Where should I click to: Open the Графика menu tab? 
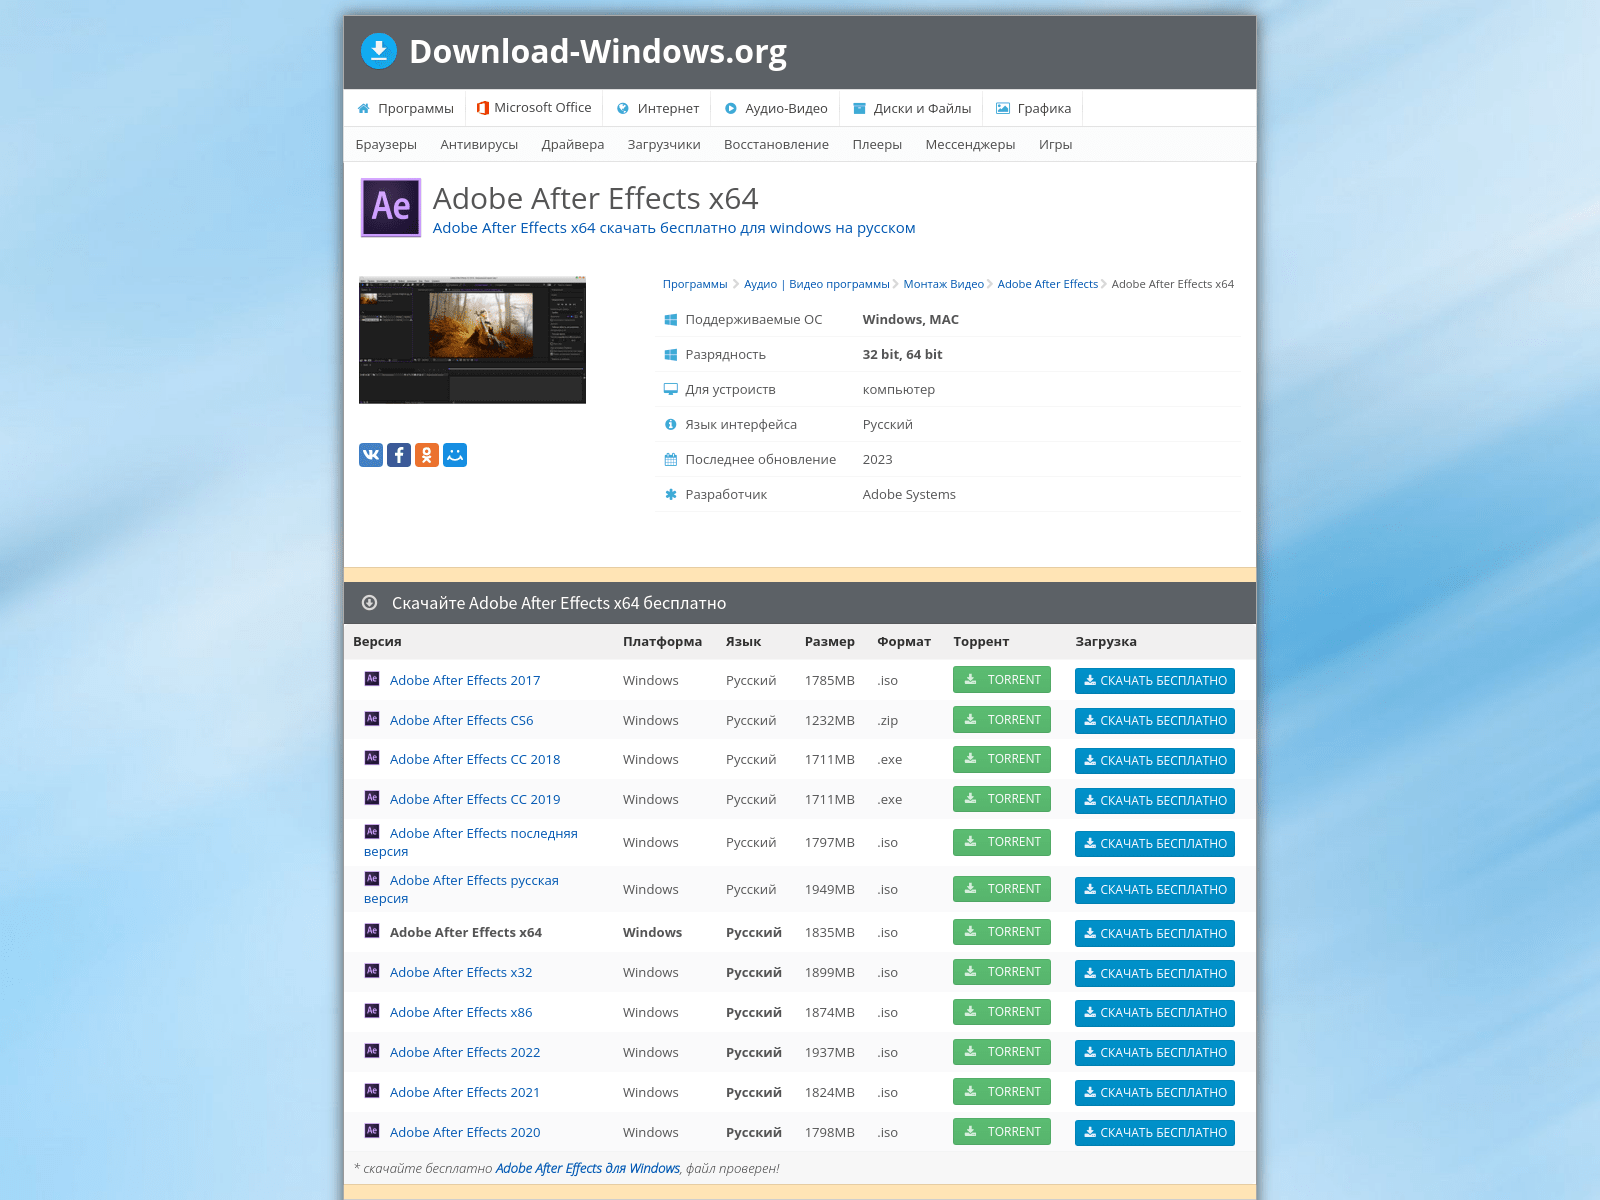1033,108
